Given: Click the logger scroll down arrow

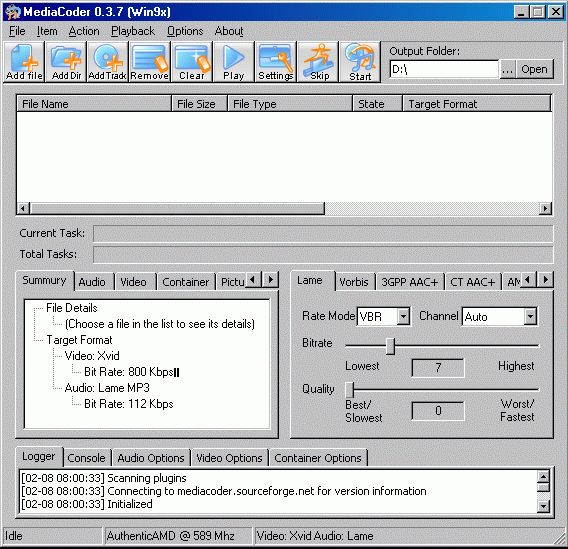Looking at the screenshot, I should 543,506.
